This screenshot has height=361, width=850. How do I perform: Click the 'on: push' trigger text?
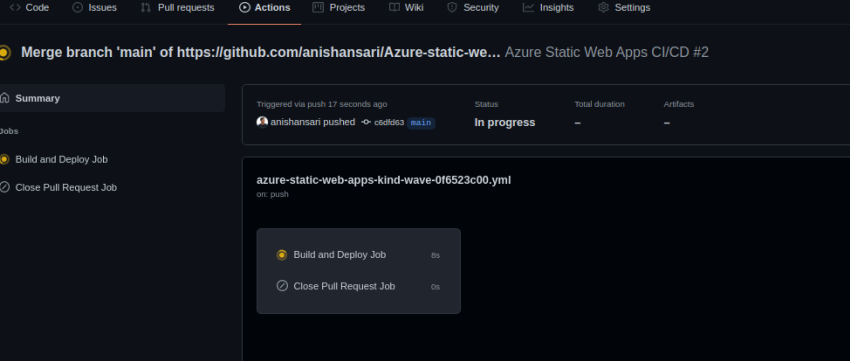click(273, 194)
